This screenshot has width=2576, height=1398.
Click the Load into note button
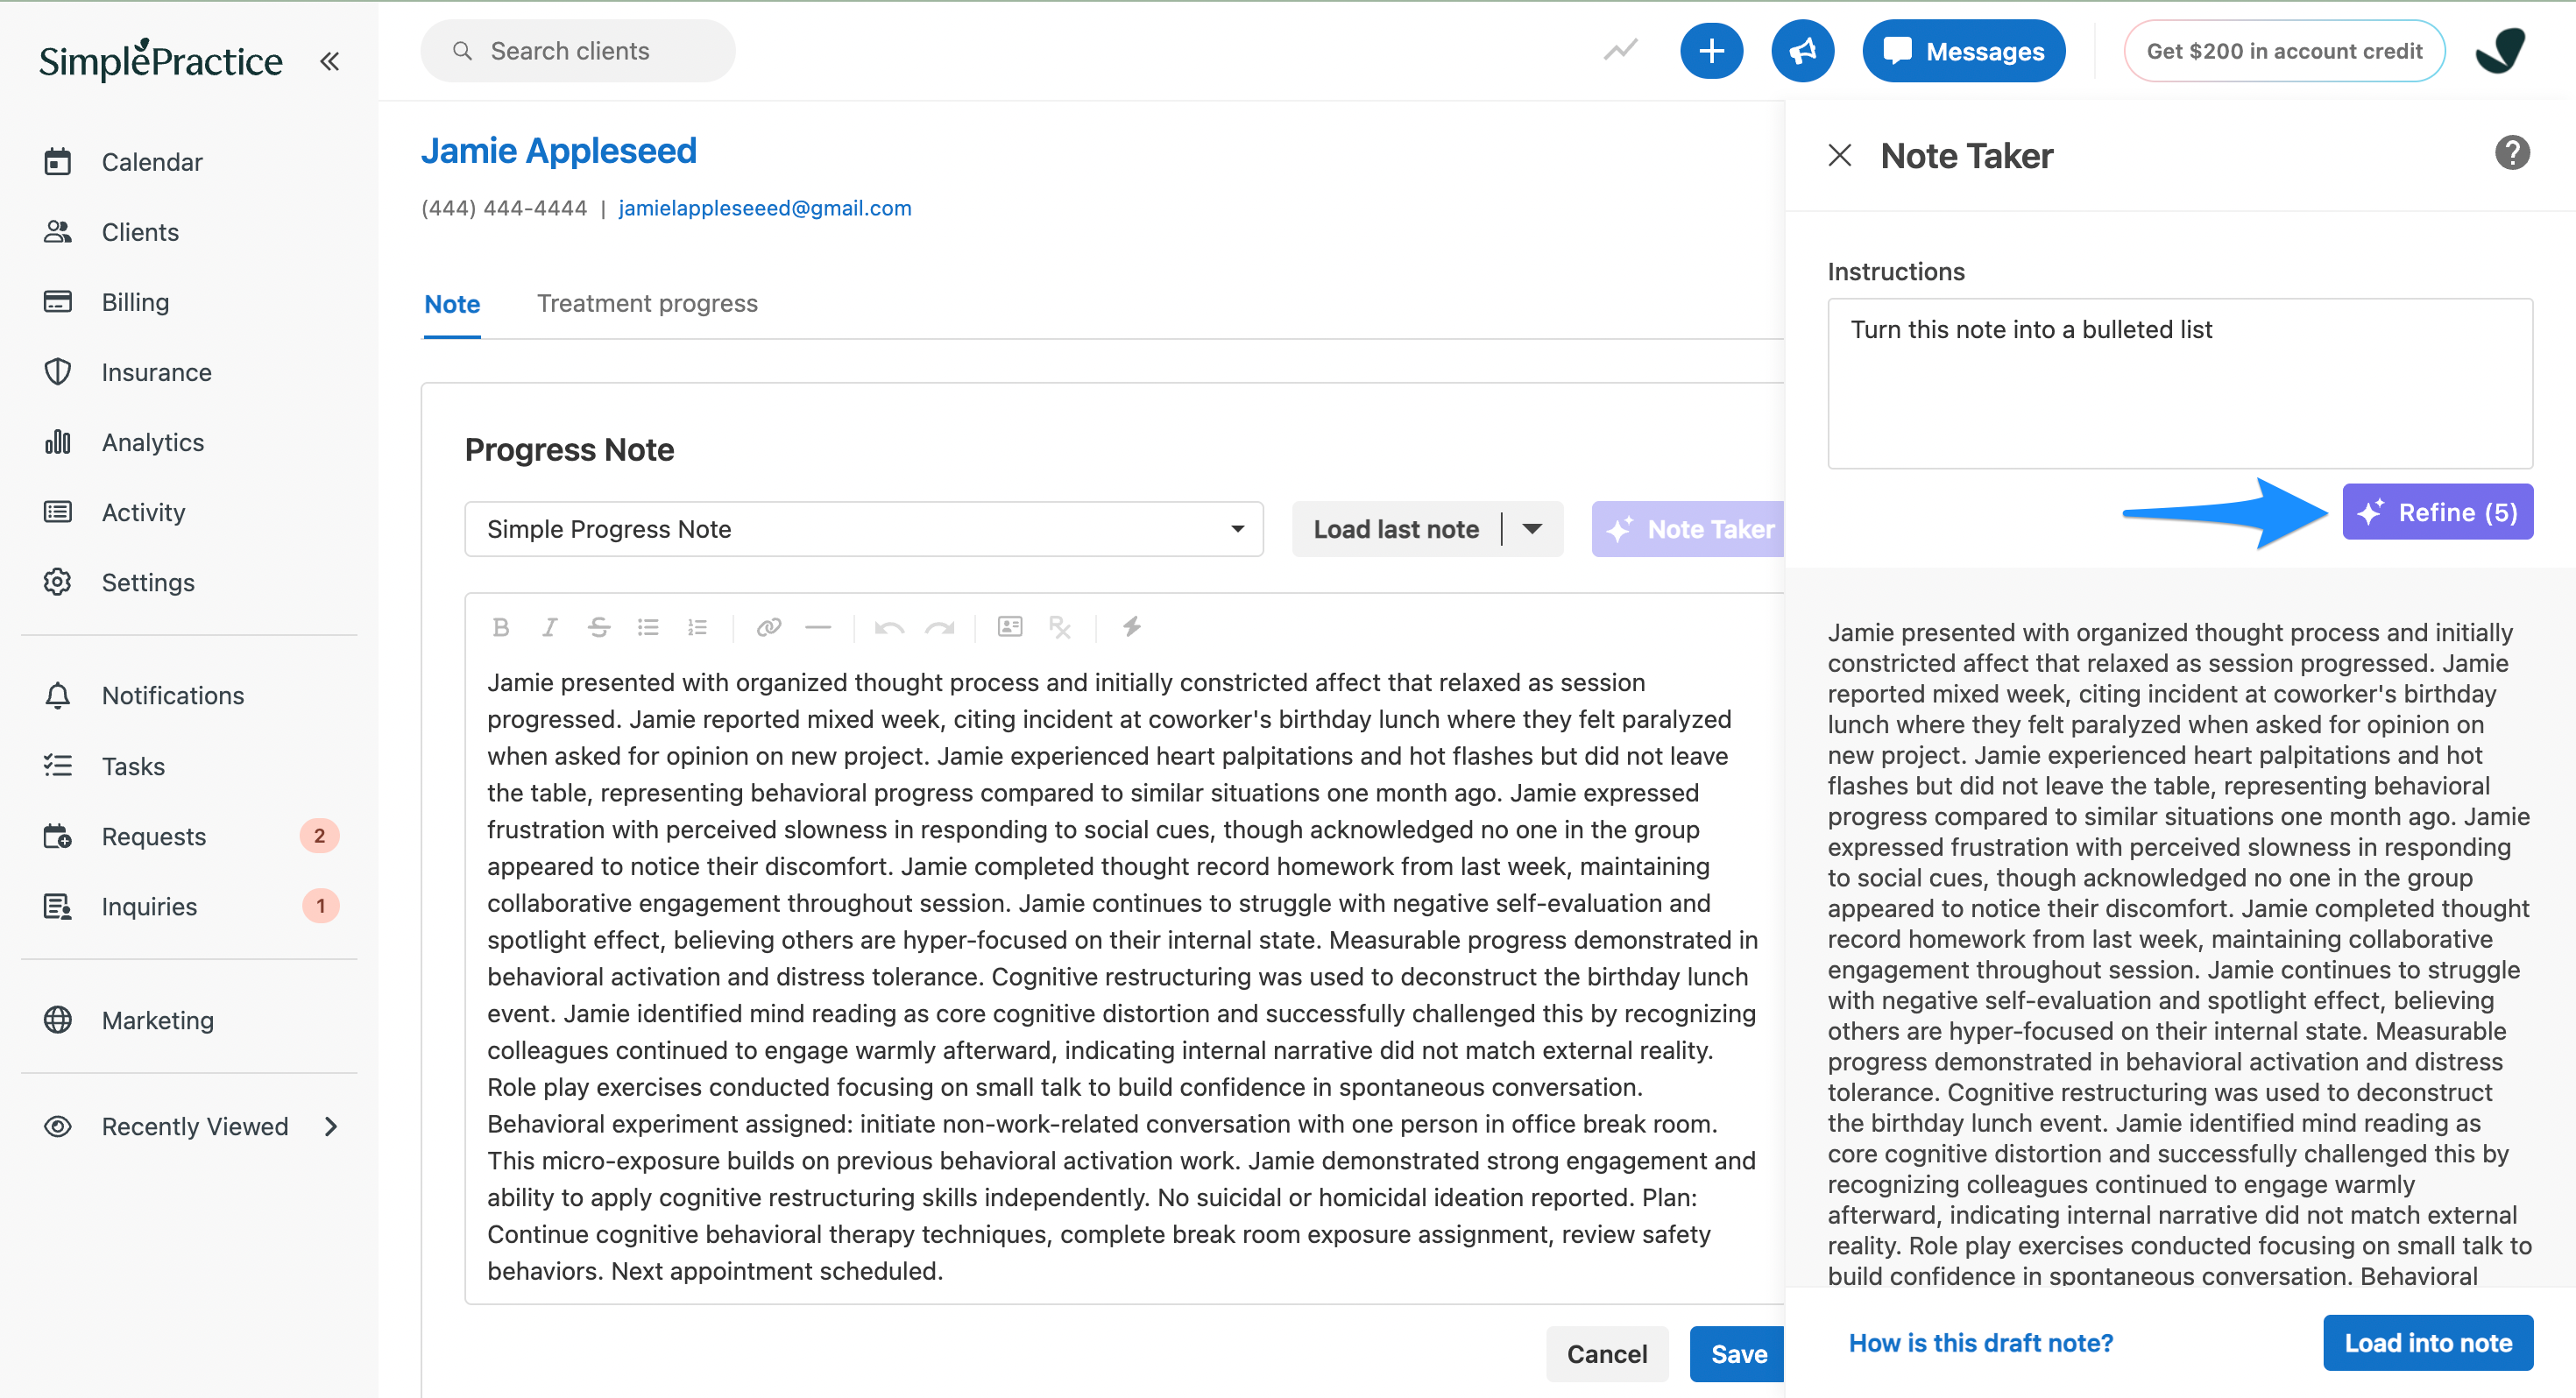[x=2427, y=1343]
